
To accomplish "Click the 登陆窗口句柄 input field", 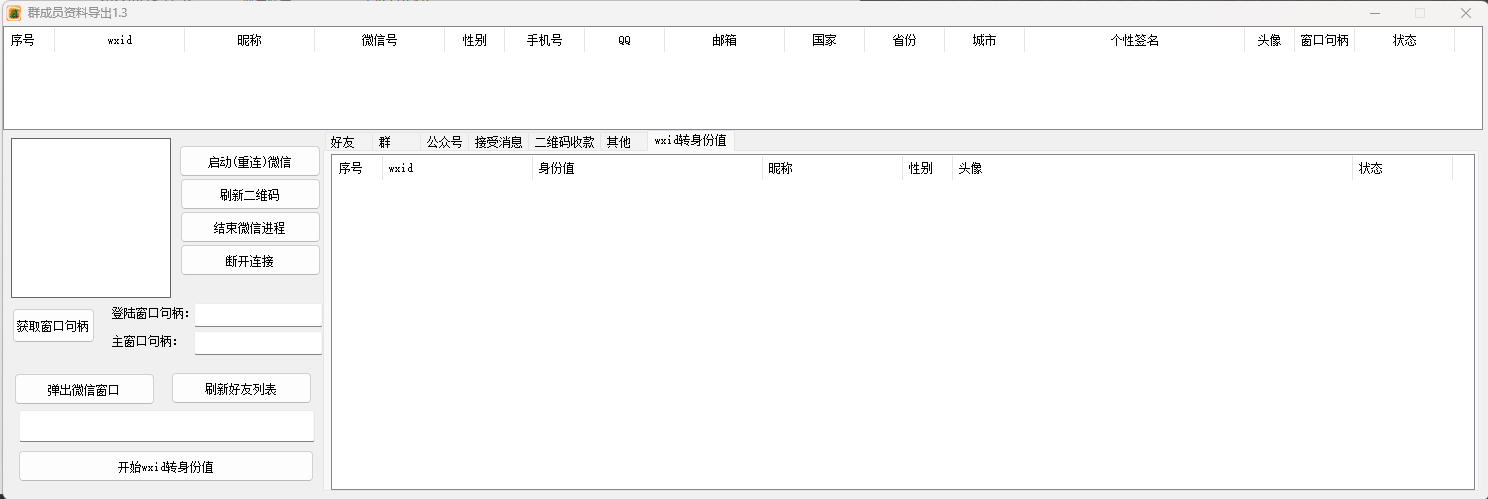I will click(x=258, y=314).
